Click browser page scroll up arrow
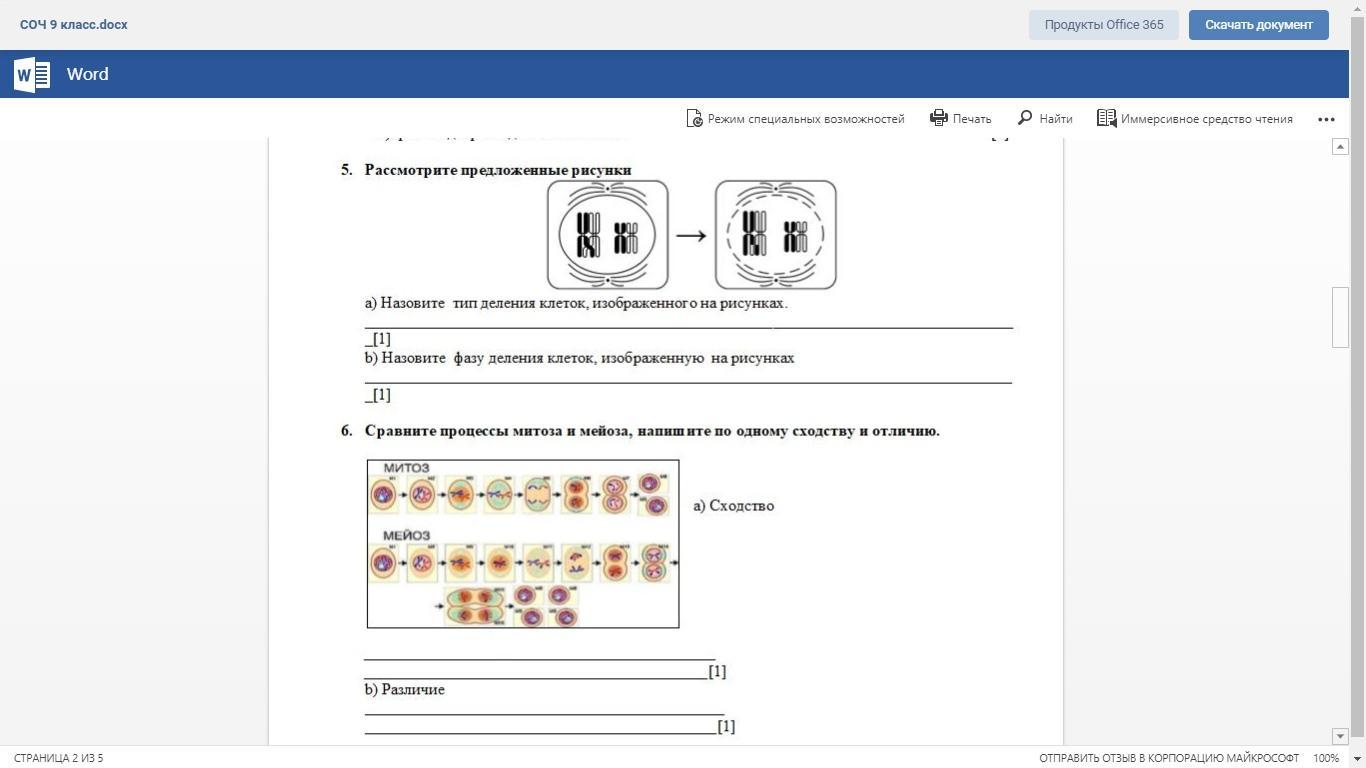The height and width of the screenshot is (768, 1366). click(1358, 8)
